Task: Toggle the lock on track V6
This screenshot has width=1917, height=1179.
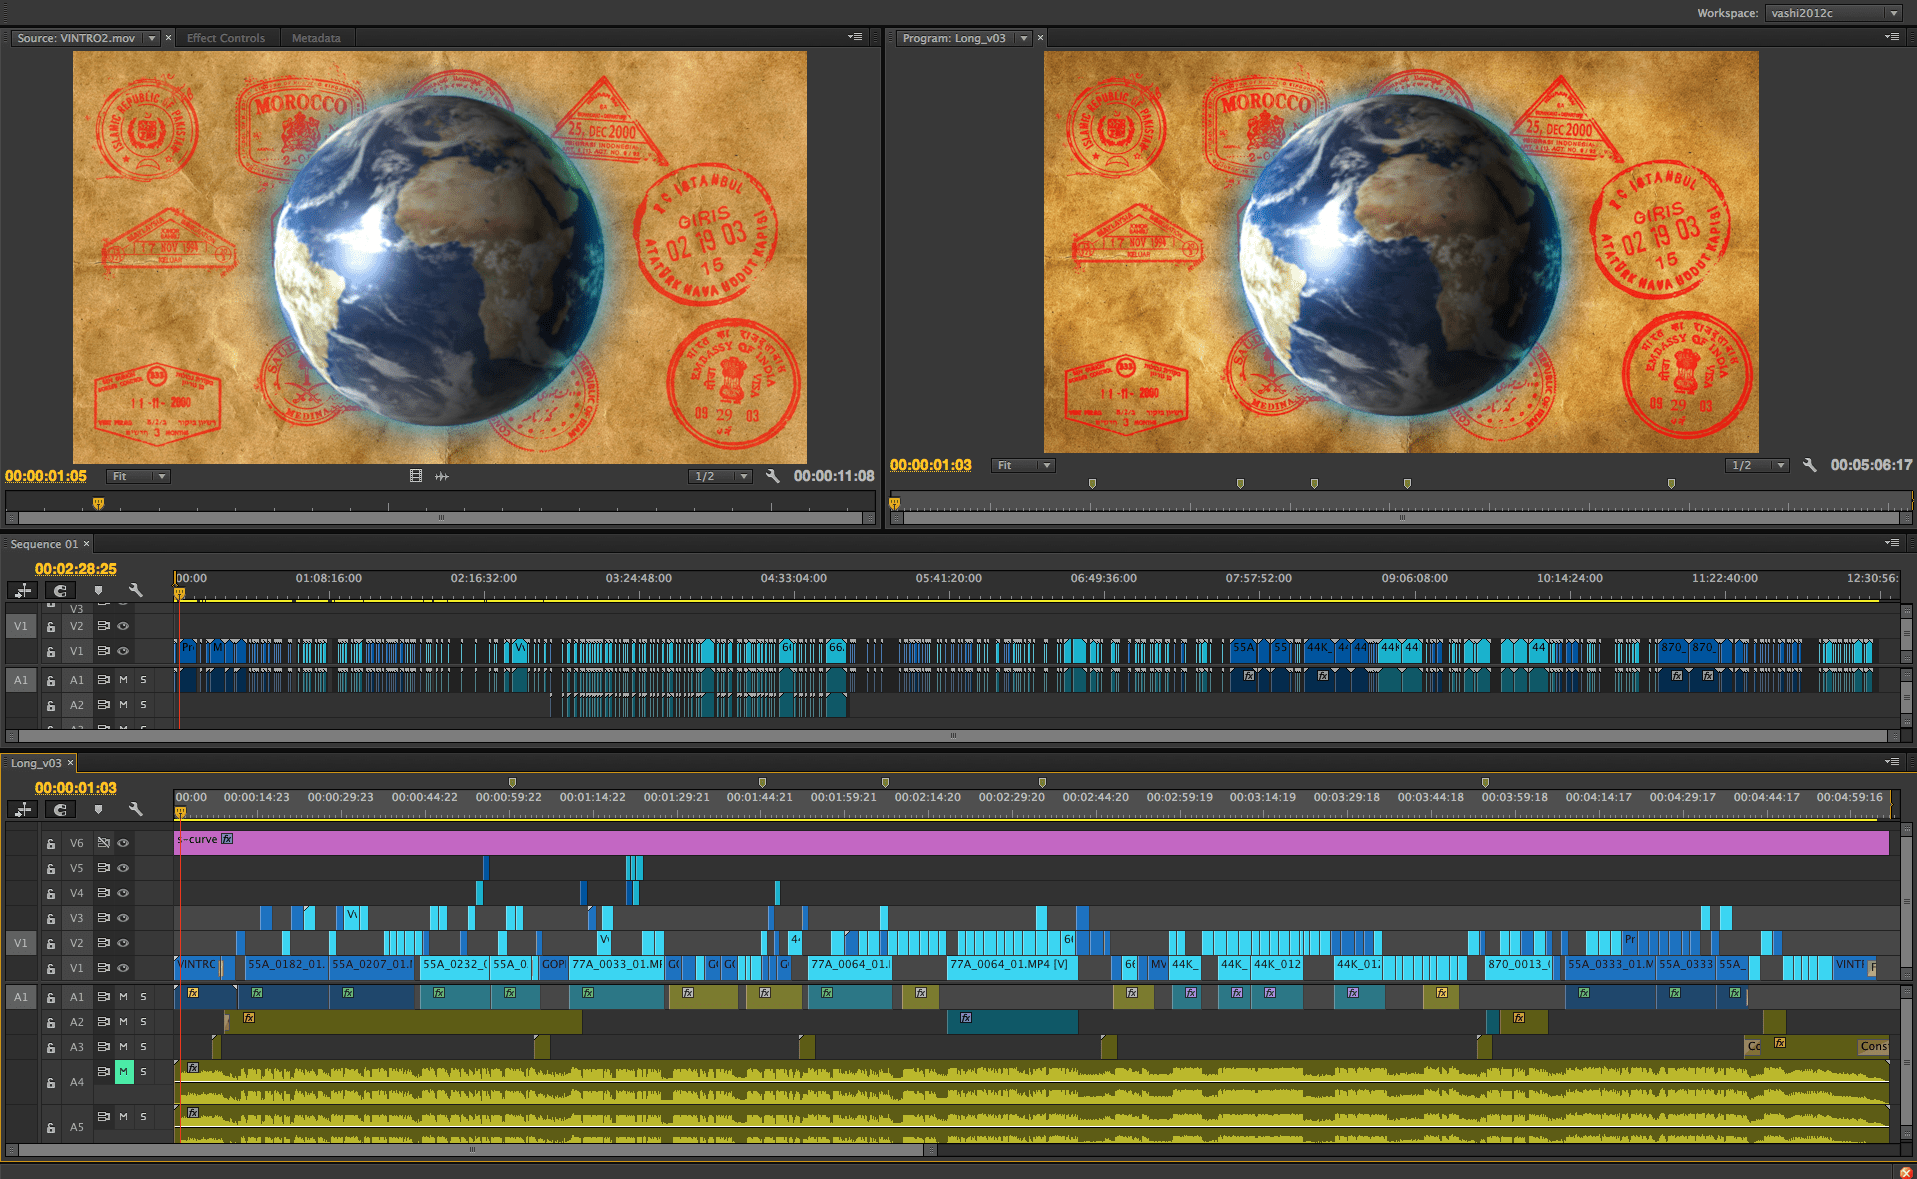Action: tap(51, 844)
